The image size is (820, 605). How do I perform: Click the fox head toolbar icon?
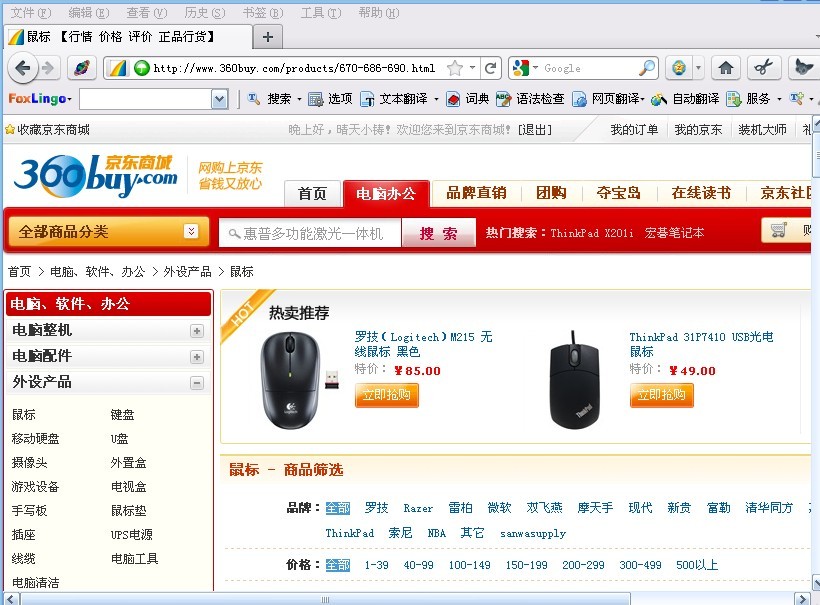coord(803,68)
